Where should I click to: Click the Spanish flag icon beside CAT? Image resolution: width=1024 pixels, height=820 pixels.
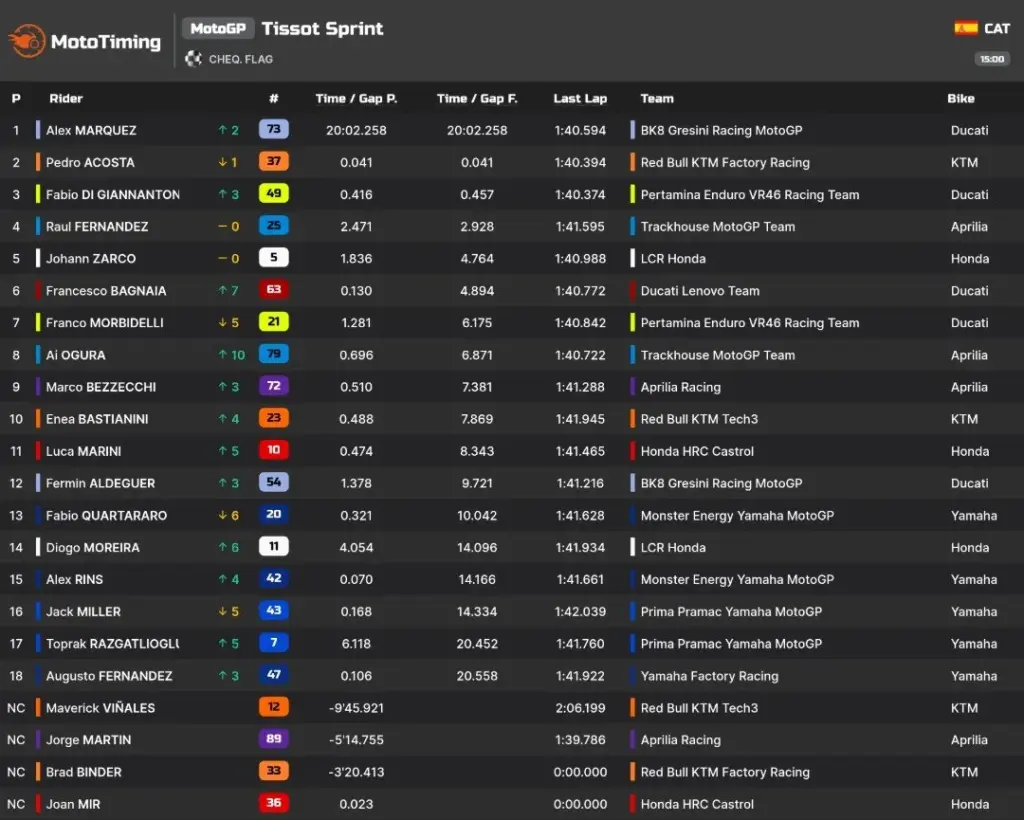(x=966, y=28)
